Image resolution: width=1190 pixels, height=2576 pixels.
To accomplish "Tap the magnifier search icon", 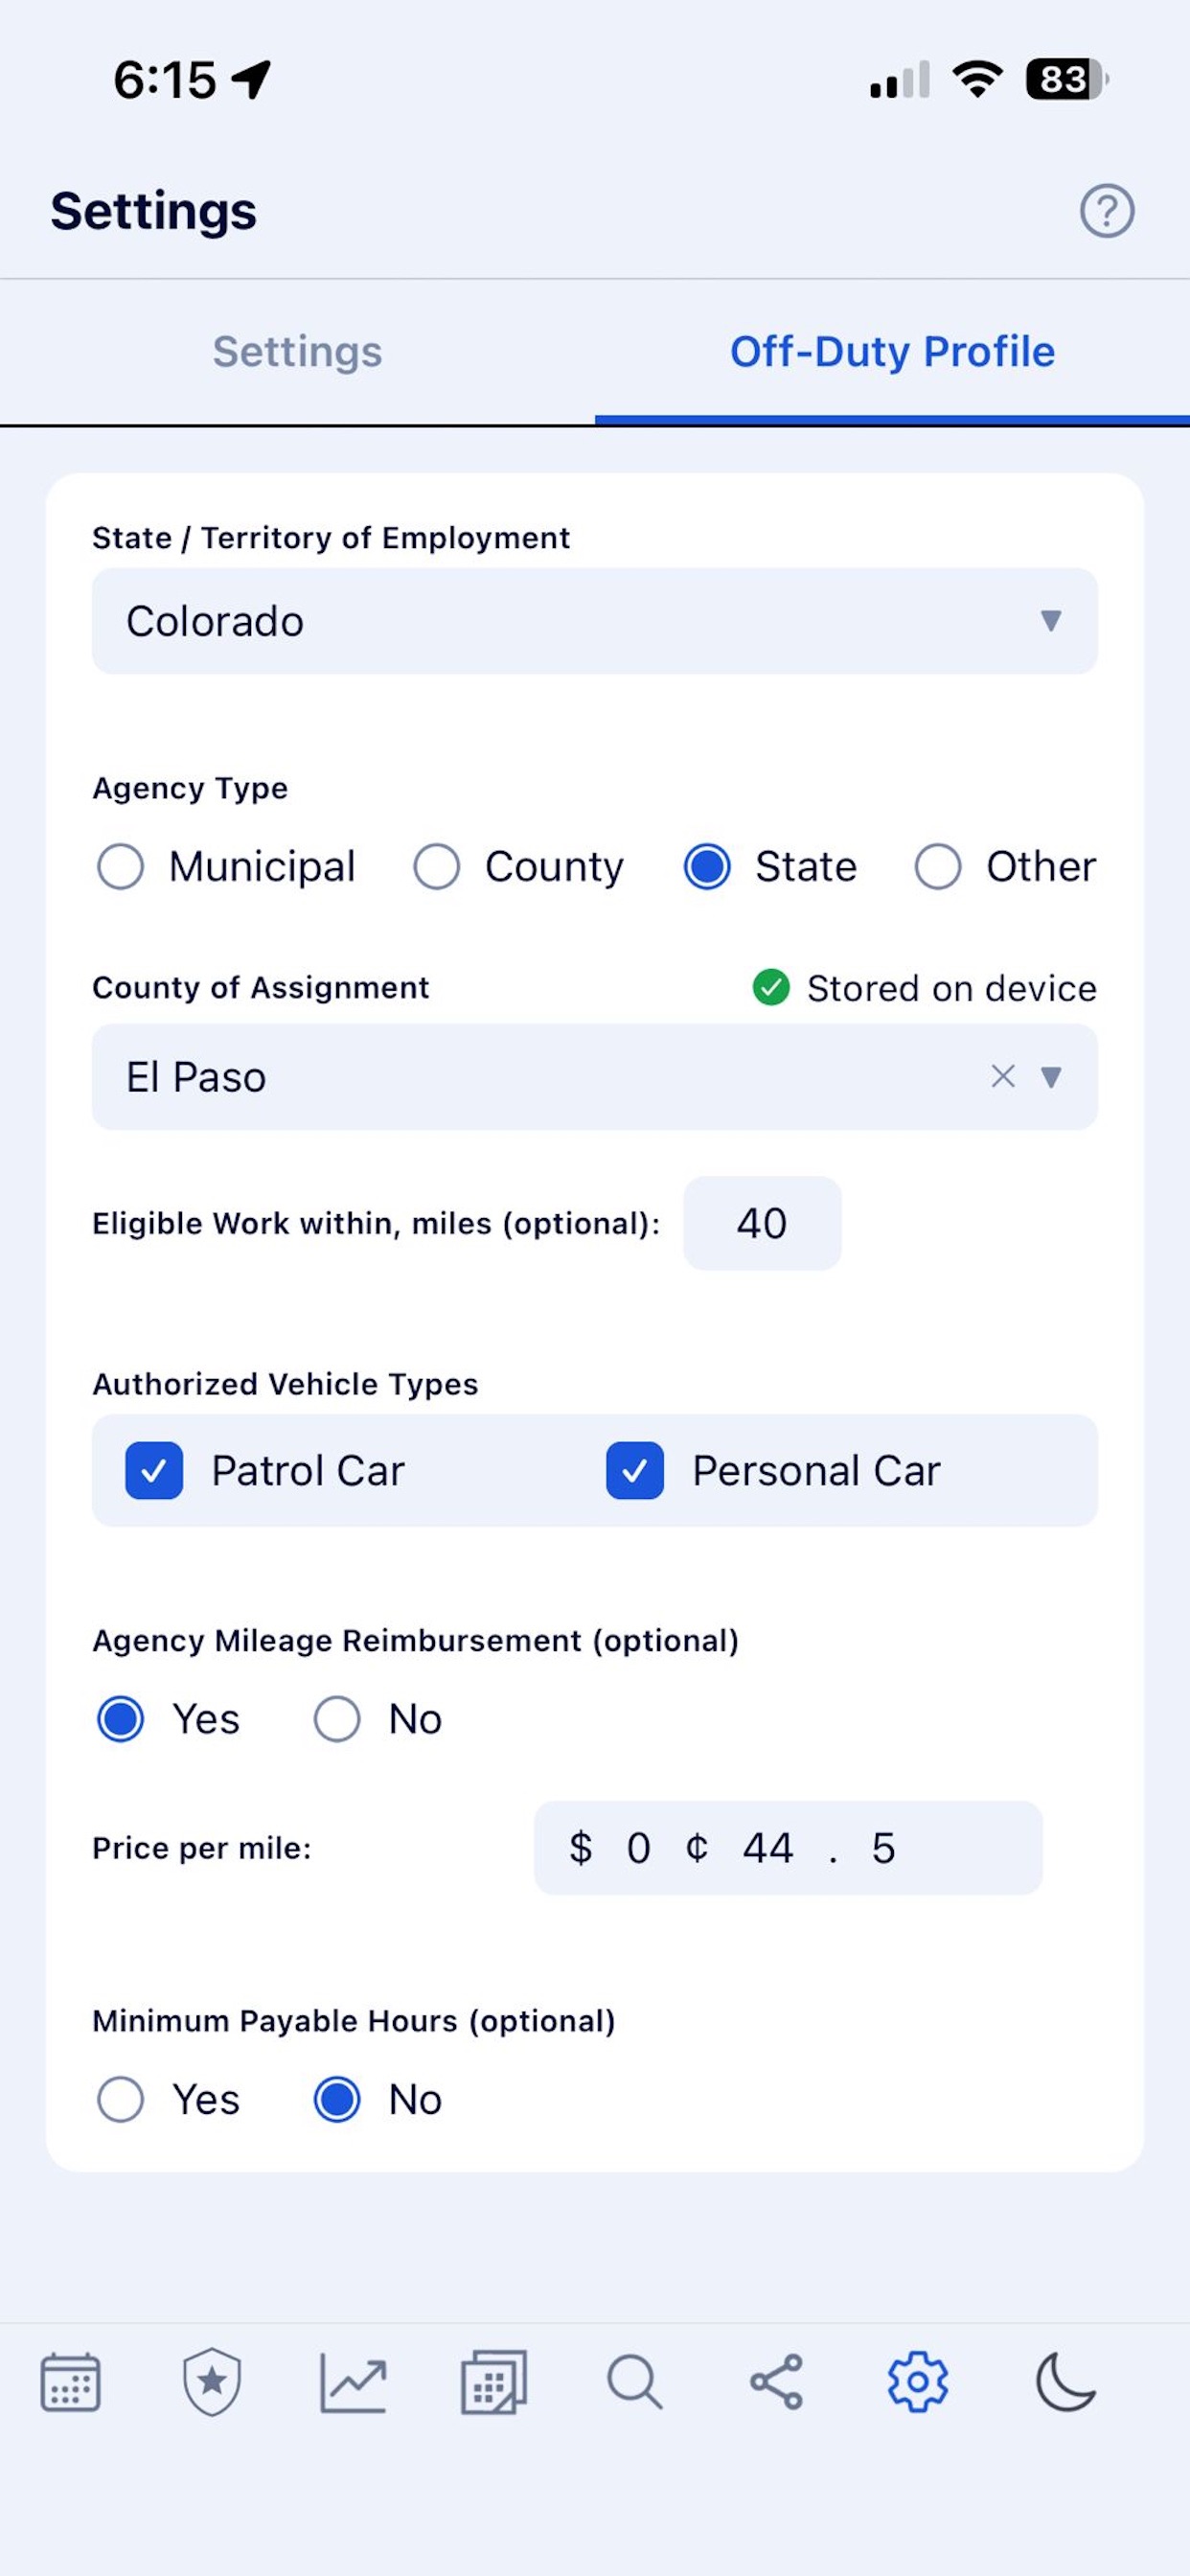I will click(x=635, y=2382).
